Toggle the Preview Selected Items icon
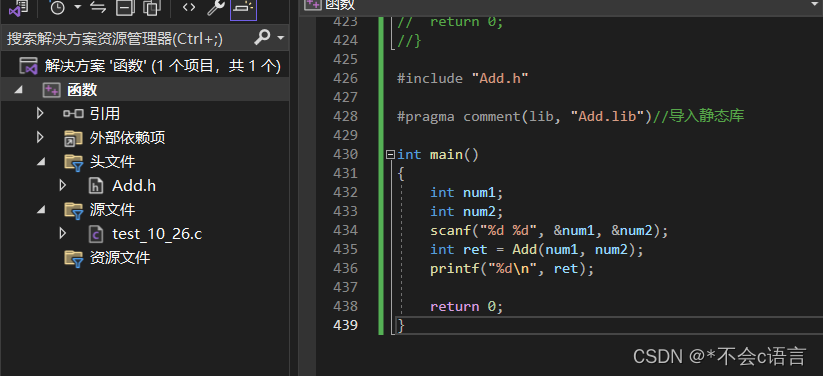This screenshot has height=376, width=823. (x=244, y=7)
